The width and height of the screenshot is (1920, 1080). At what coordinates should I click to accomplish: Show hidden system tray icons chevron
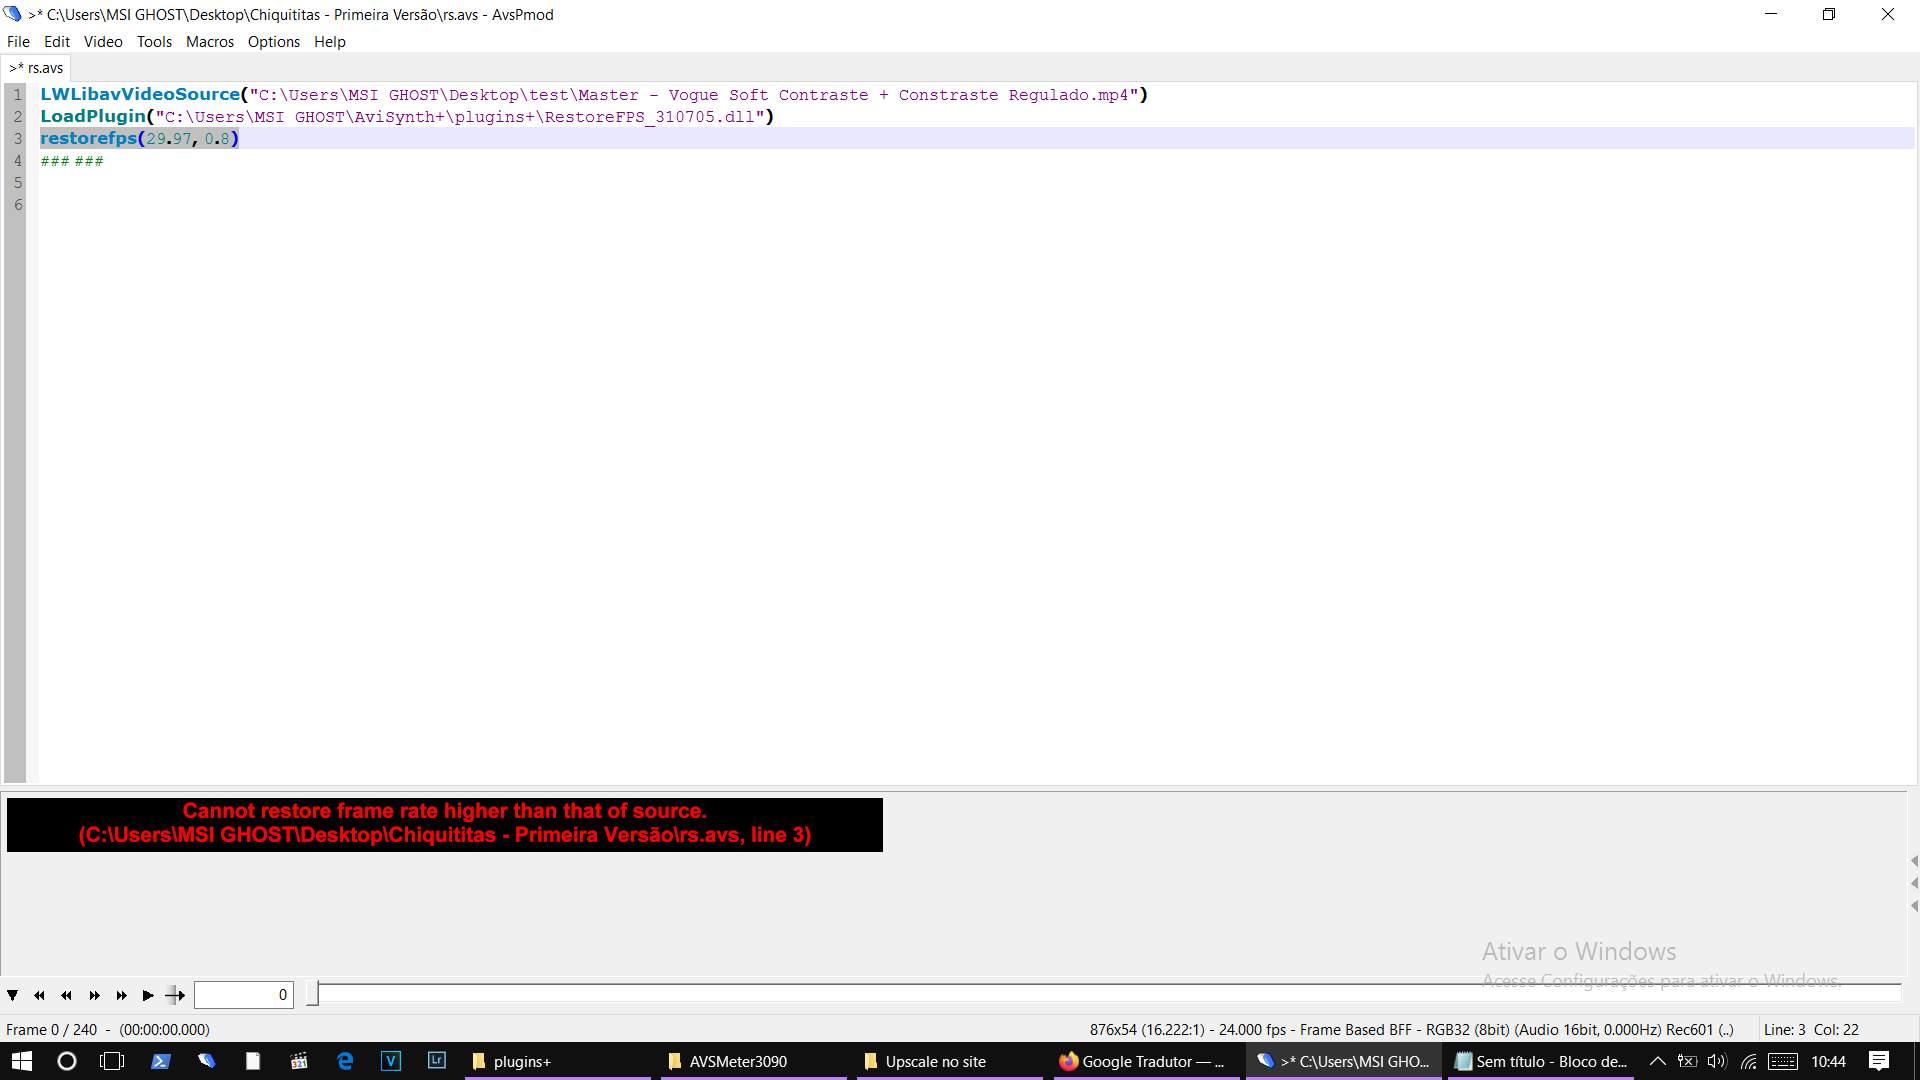pyautogui.click(x=1657, y=1061)
